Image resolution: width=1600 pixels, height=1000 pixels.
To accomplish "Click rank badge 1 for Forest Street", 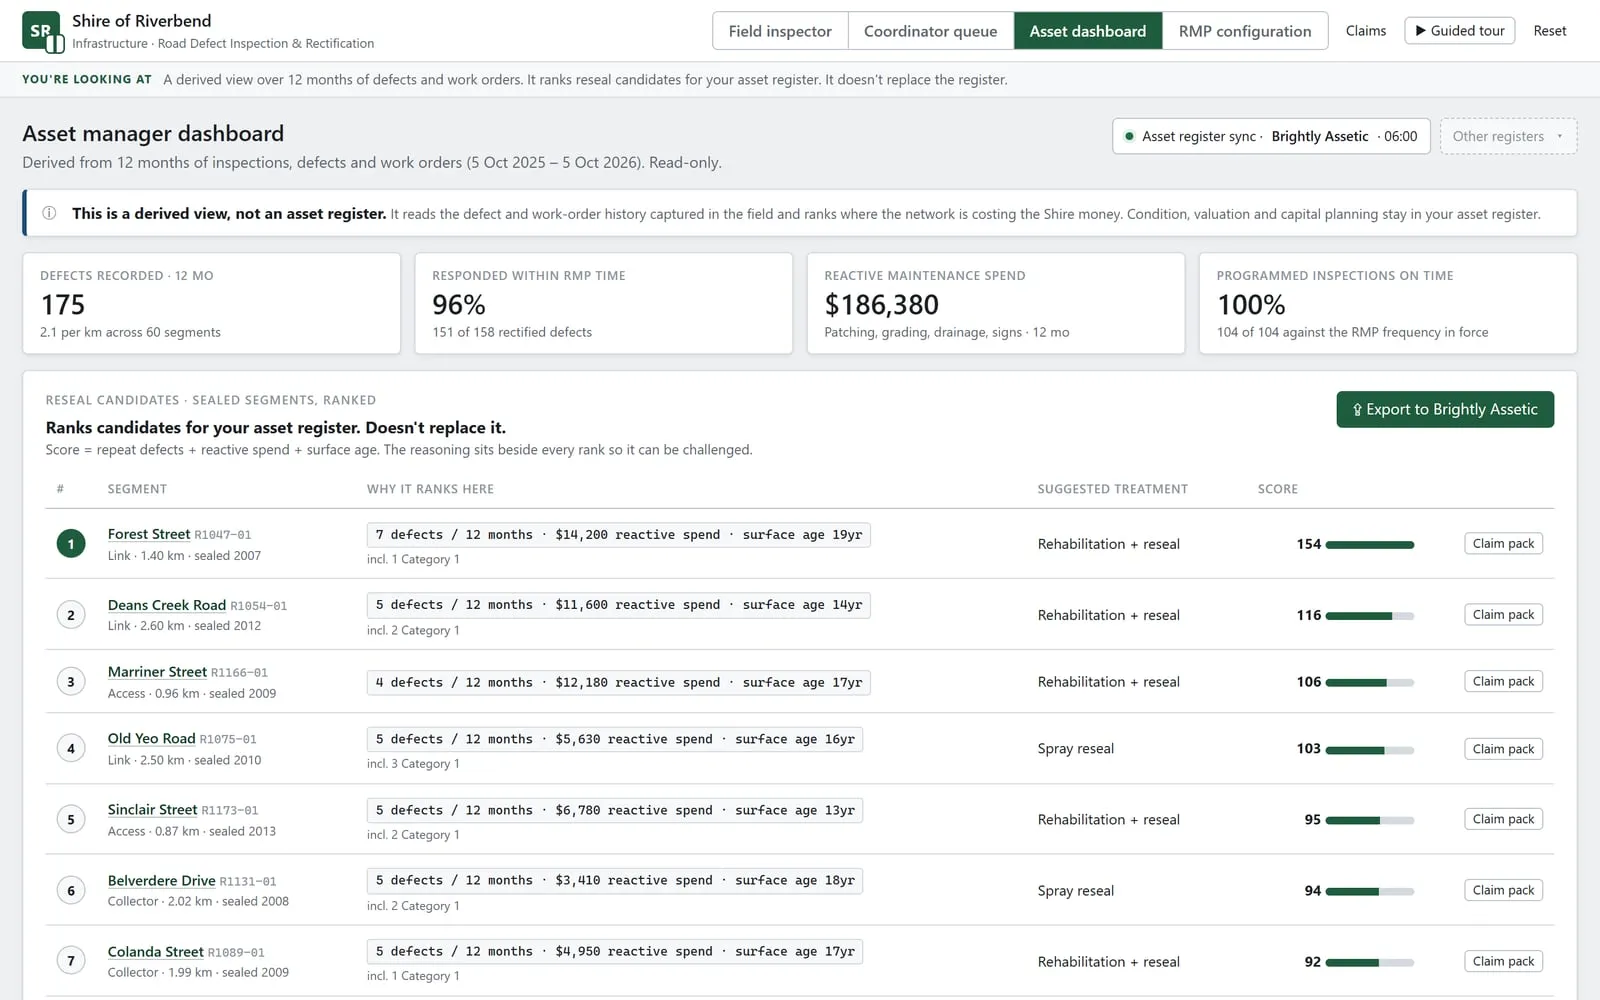I will tap(70, 544).
